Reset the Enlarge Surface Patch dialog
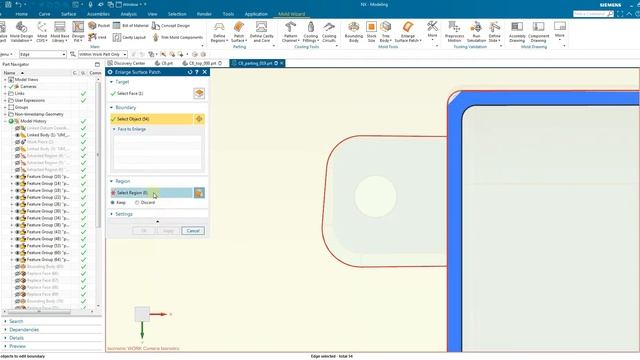The height and width of the screenshot is (360, 640). point(190,72)
